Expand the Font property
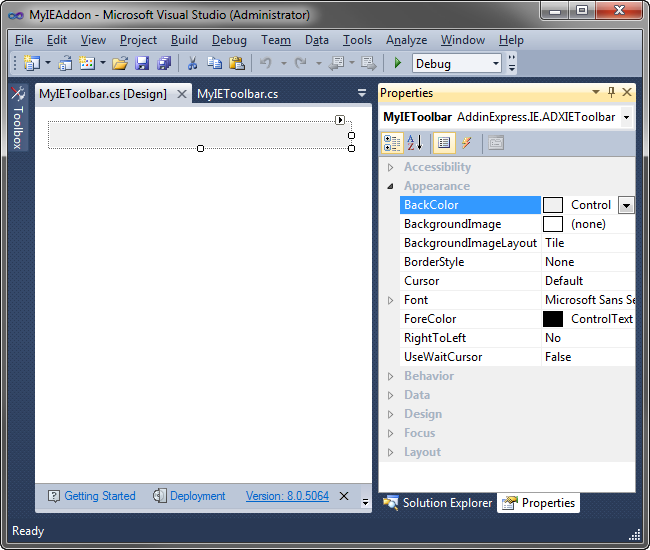Viewport: 650px width, 550px height. (390, 300)
